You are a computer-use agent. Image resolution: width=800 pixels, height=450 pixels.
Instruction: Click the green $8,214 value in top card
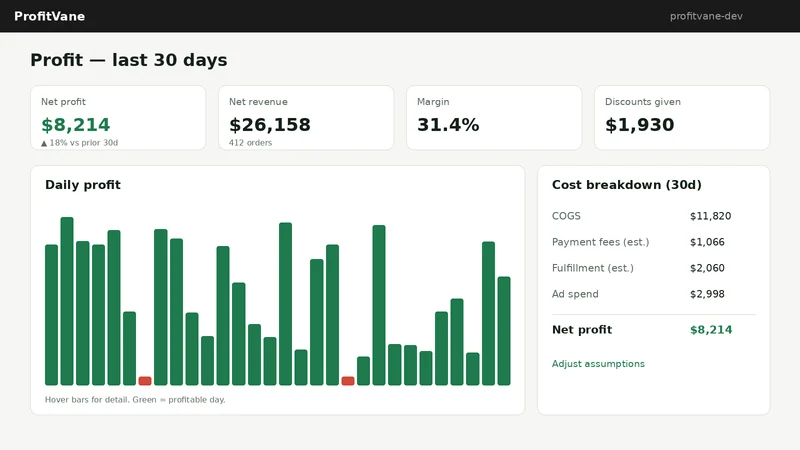click(76, 124)
